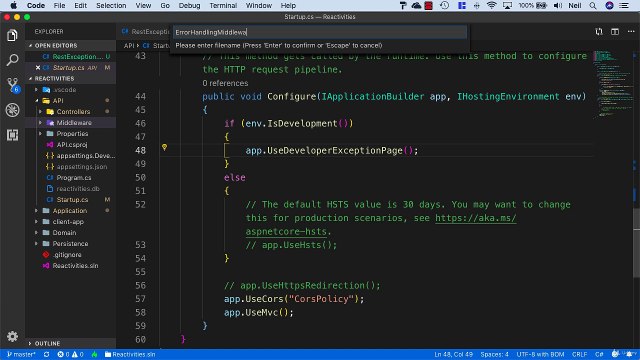Open the Help menu
Viewport: 640px width, 360px height.
click(x=288, y=5)
